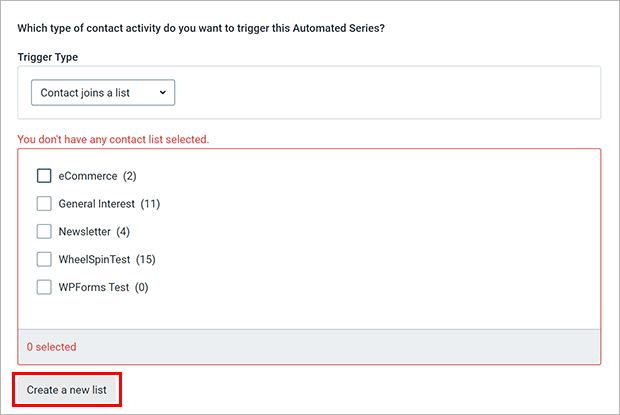Check the Newsletter list checkbox
The height and width of the screenshot is (415, 620).
(x=44, y=231)
